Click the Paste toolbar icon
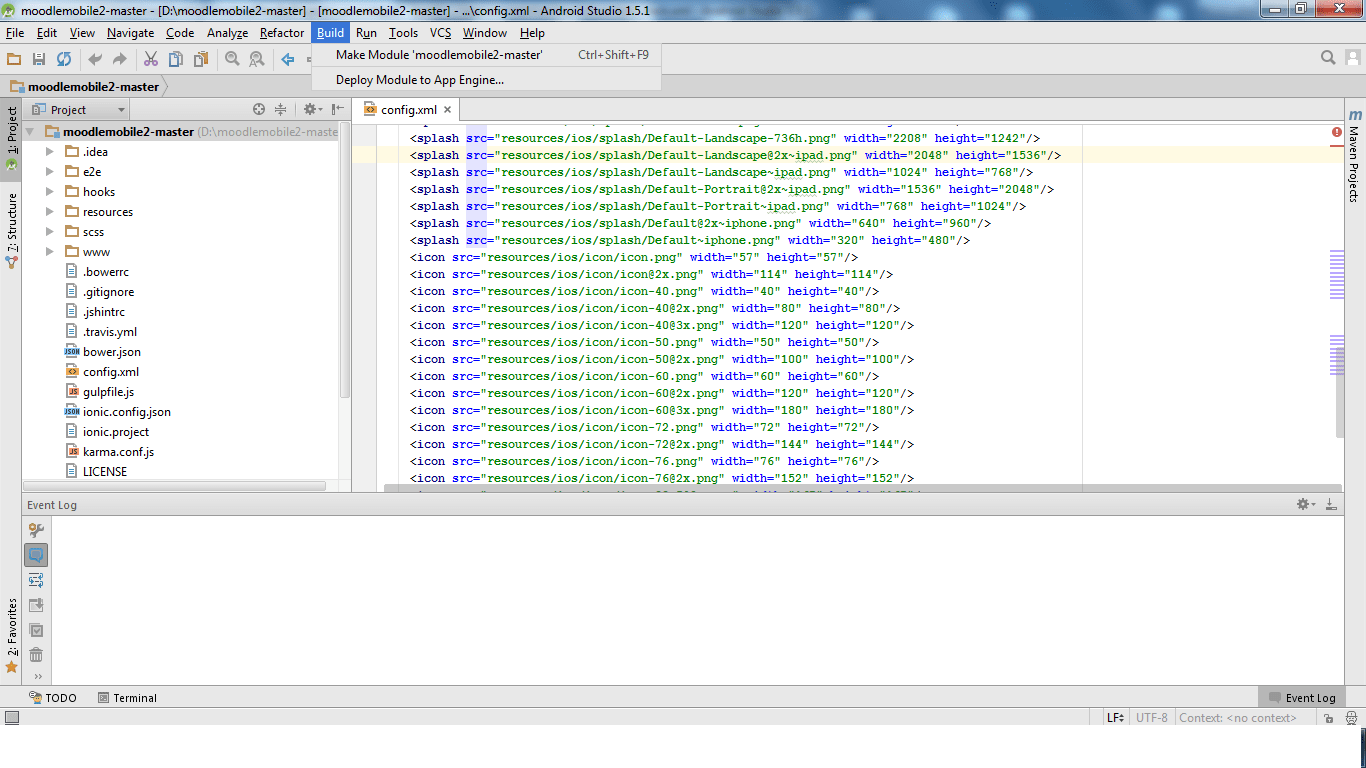Viewport: 1366px width, 768px height. (201, 59)
